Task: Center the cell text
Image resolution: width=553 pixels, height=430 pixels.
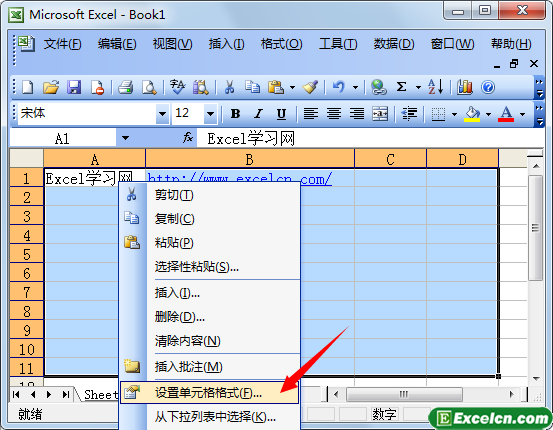Action: (334, 114)
